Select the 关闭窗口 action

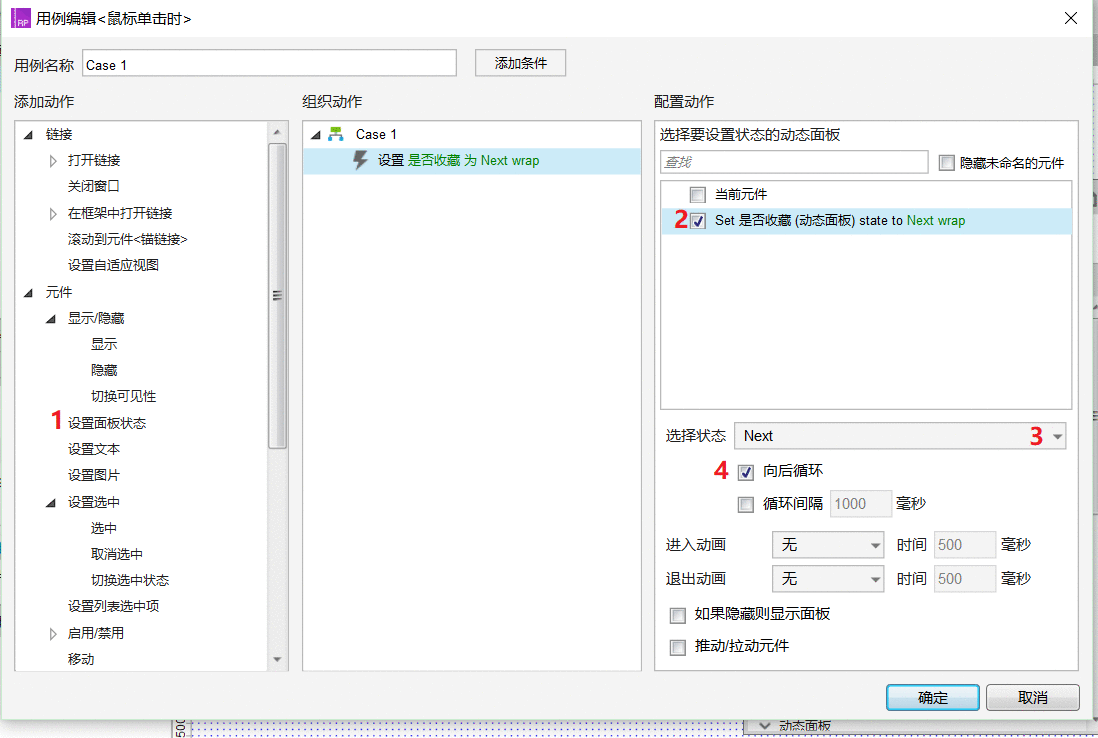click(x=93, y=186)
